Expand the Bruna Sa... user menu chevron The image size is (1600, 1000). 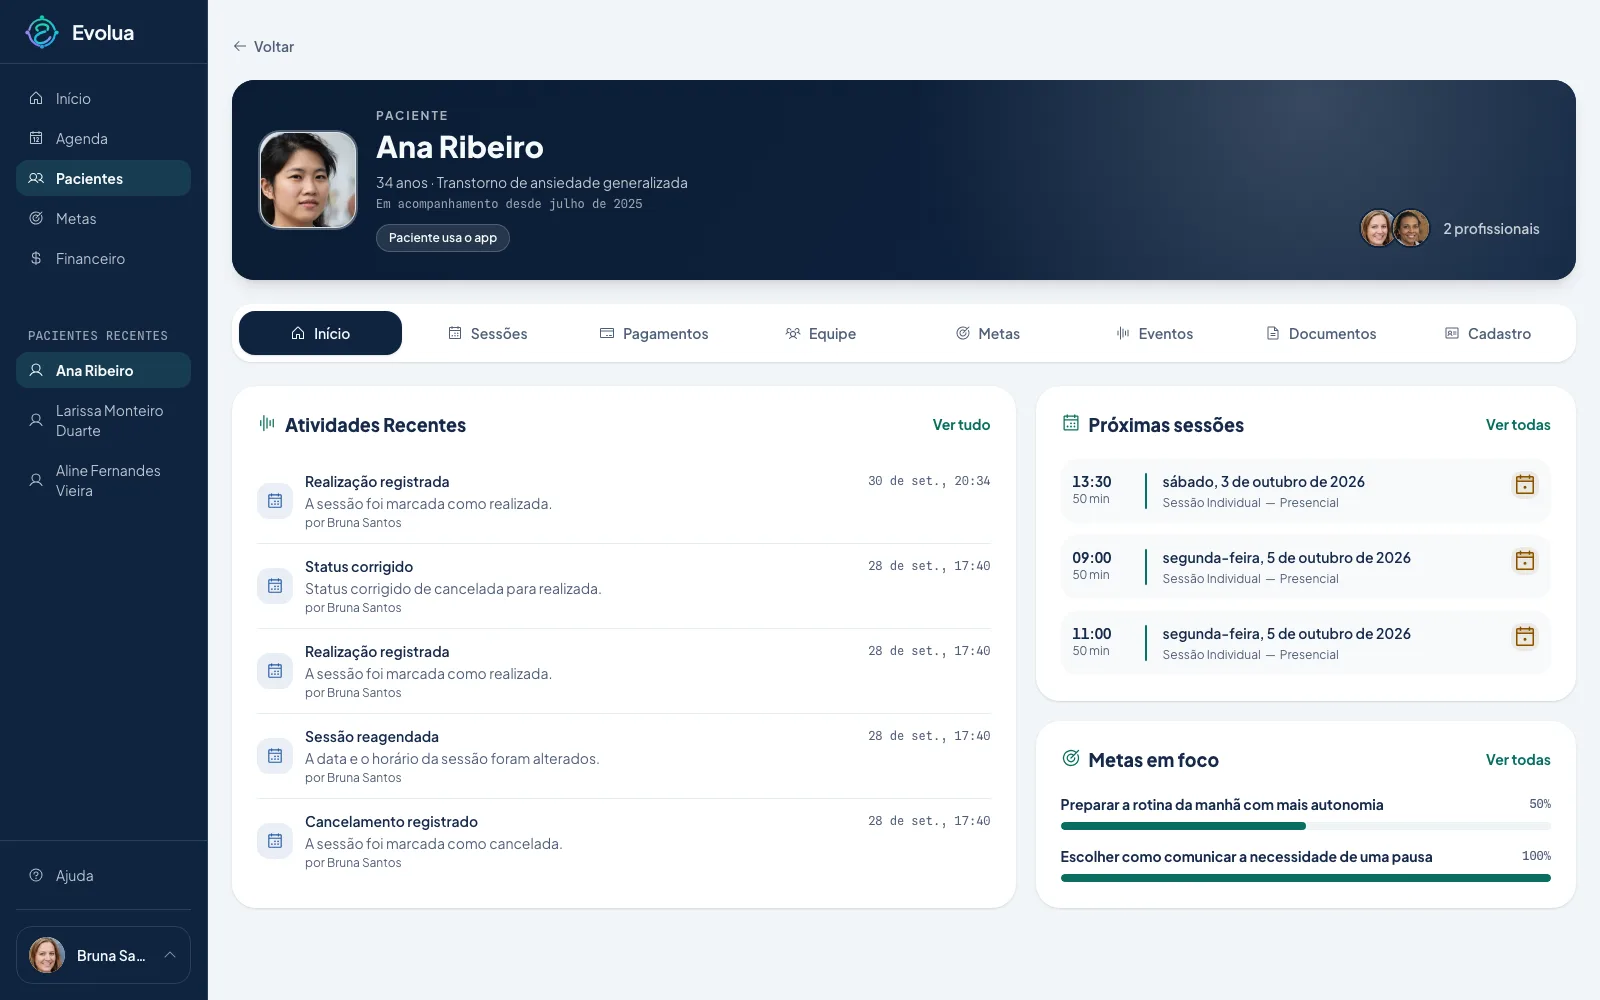tap(170, 955)
